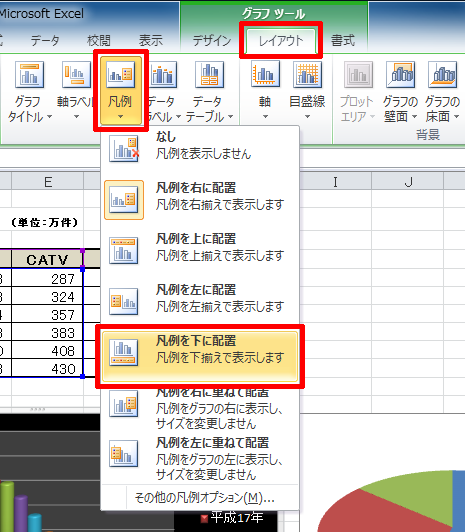Expand the 軸ラベル dropdown arrow
This screenshot has height=532, width=465.
(x=76, y=117)
